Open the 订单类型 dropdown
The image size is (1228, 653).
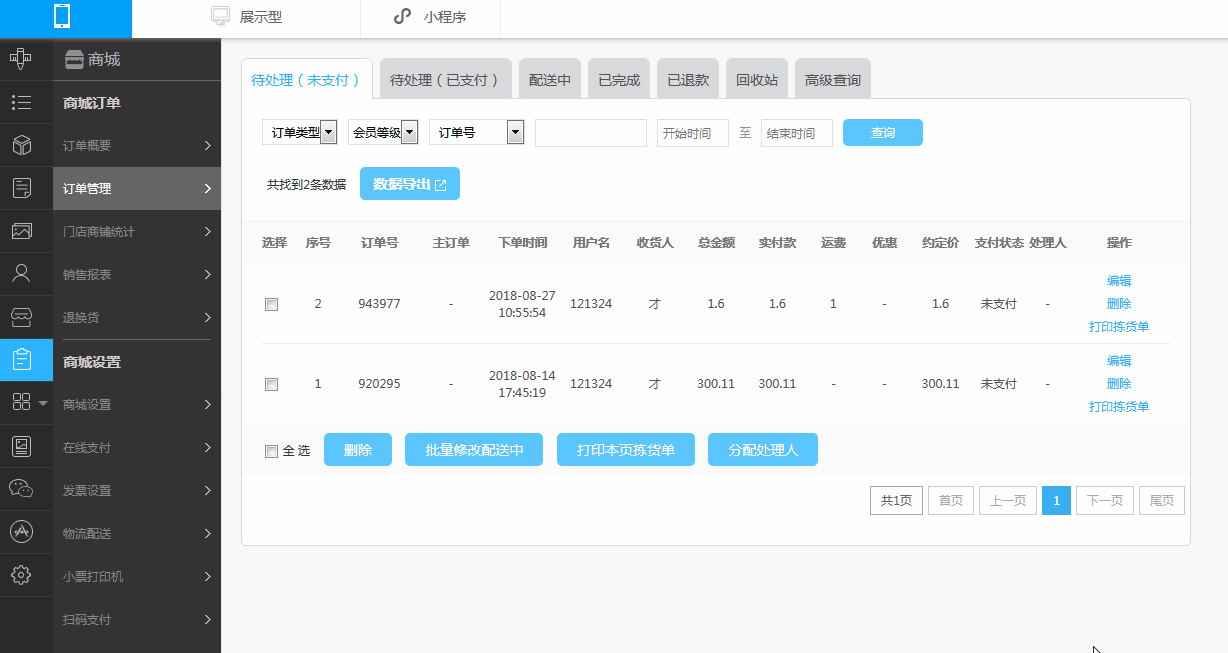299,132
